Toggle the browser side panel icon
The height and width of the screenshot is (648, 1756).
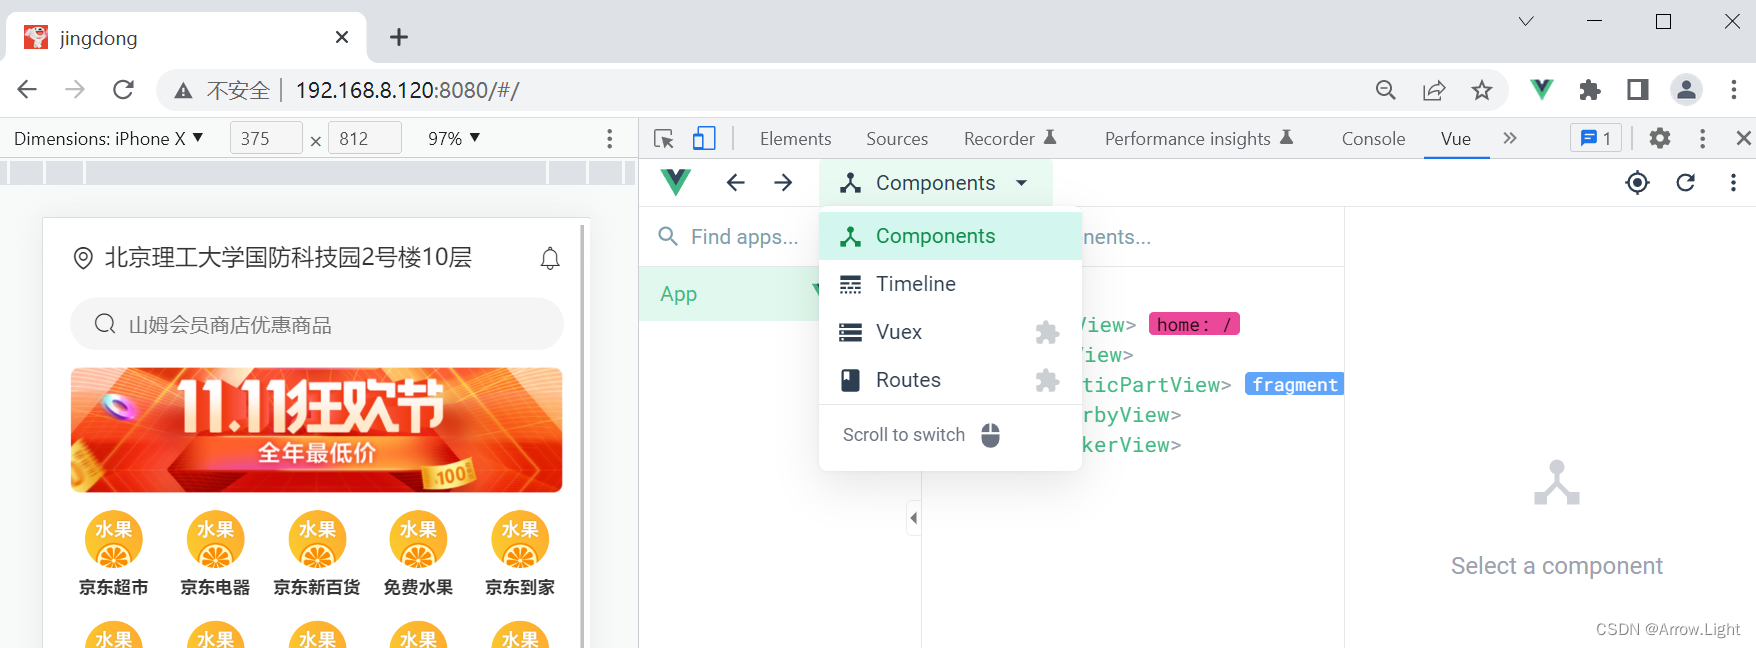pyautogui.click(x=1638, y=90)
